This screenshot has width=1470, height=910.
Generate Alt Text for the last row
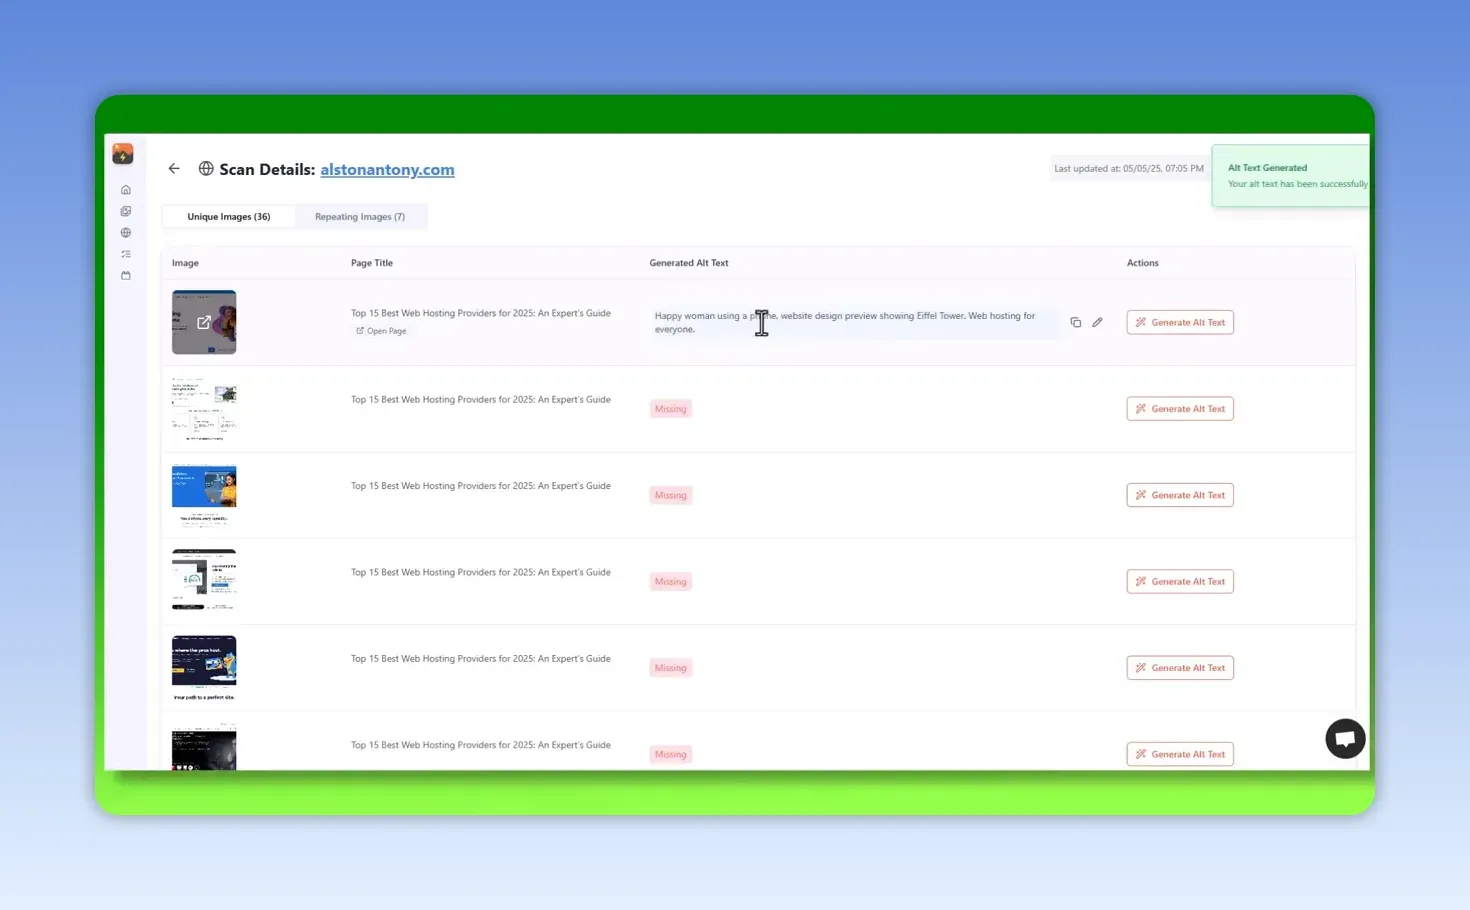click(1180, 754)
